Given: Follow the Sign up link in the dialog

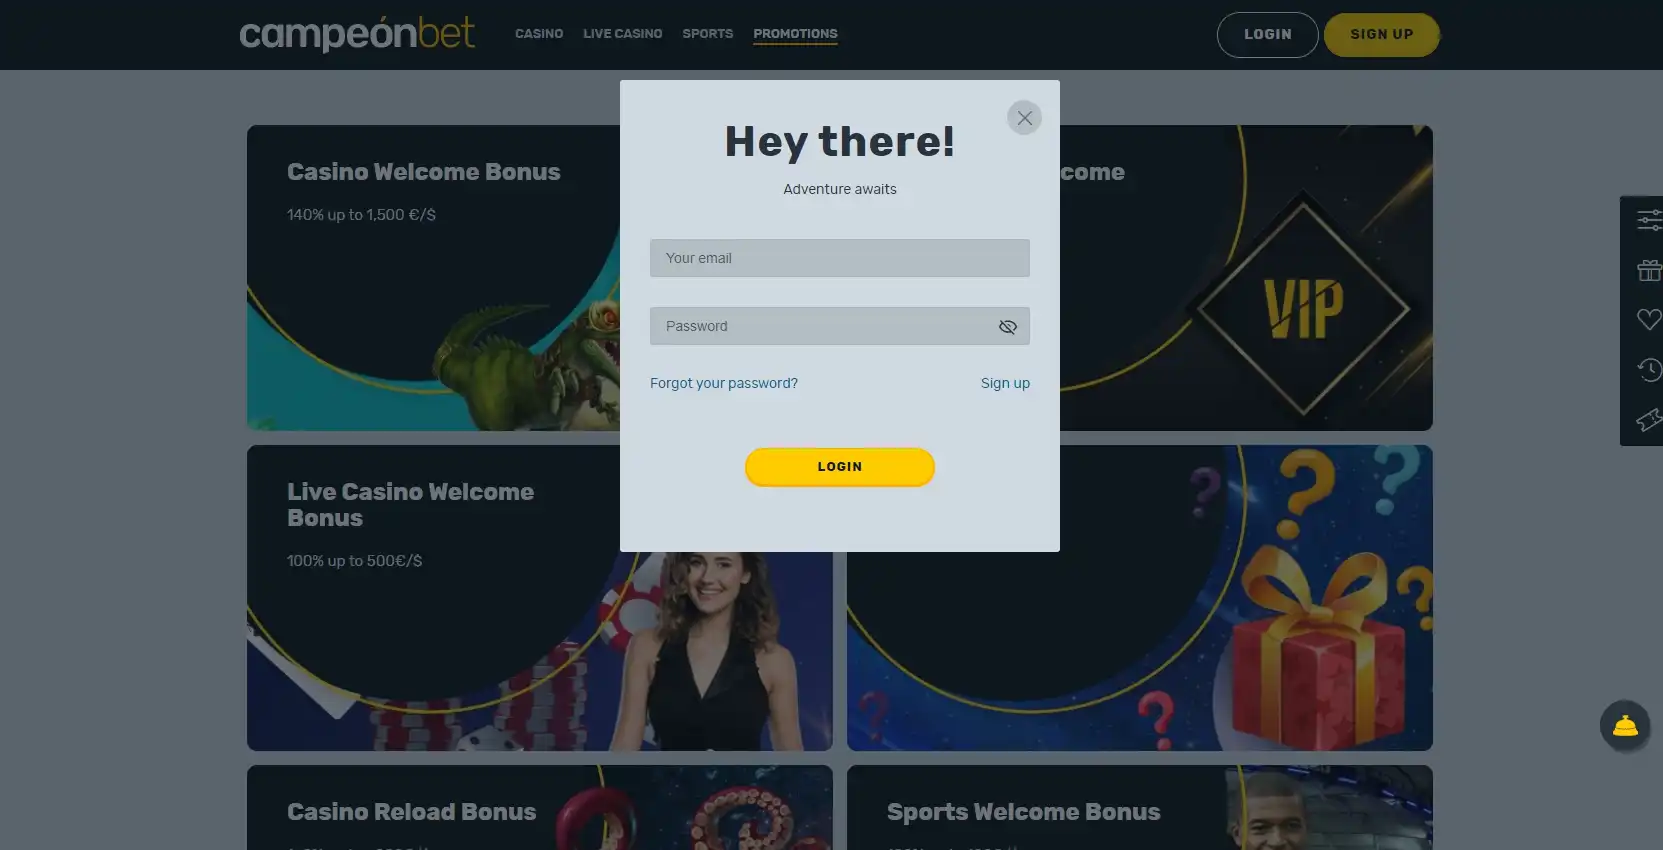Looking at the screenshot, I should (x=1005, y=383).
